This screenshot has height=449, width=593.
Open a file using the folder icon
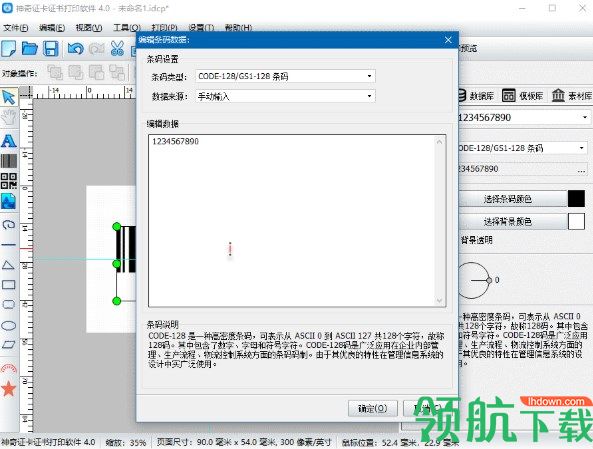[x=29, y=49]
